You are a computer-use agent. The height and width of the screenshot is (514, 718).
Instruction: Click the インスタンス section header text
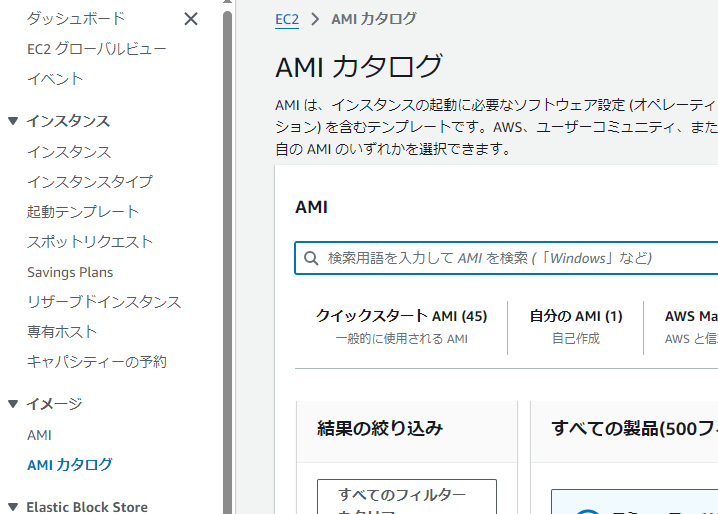coord(68,121)
